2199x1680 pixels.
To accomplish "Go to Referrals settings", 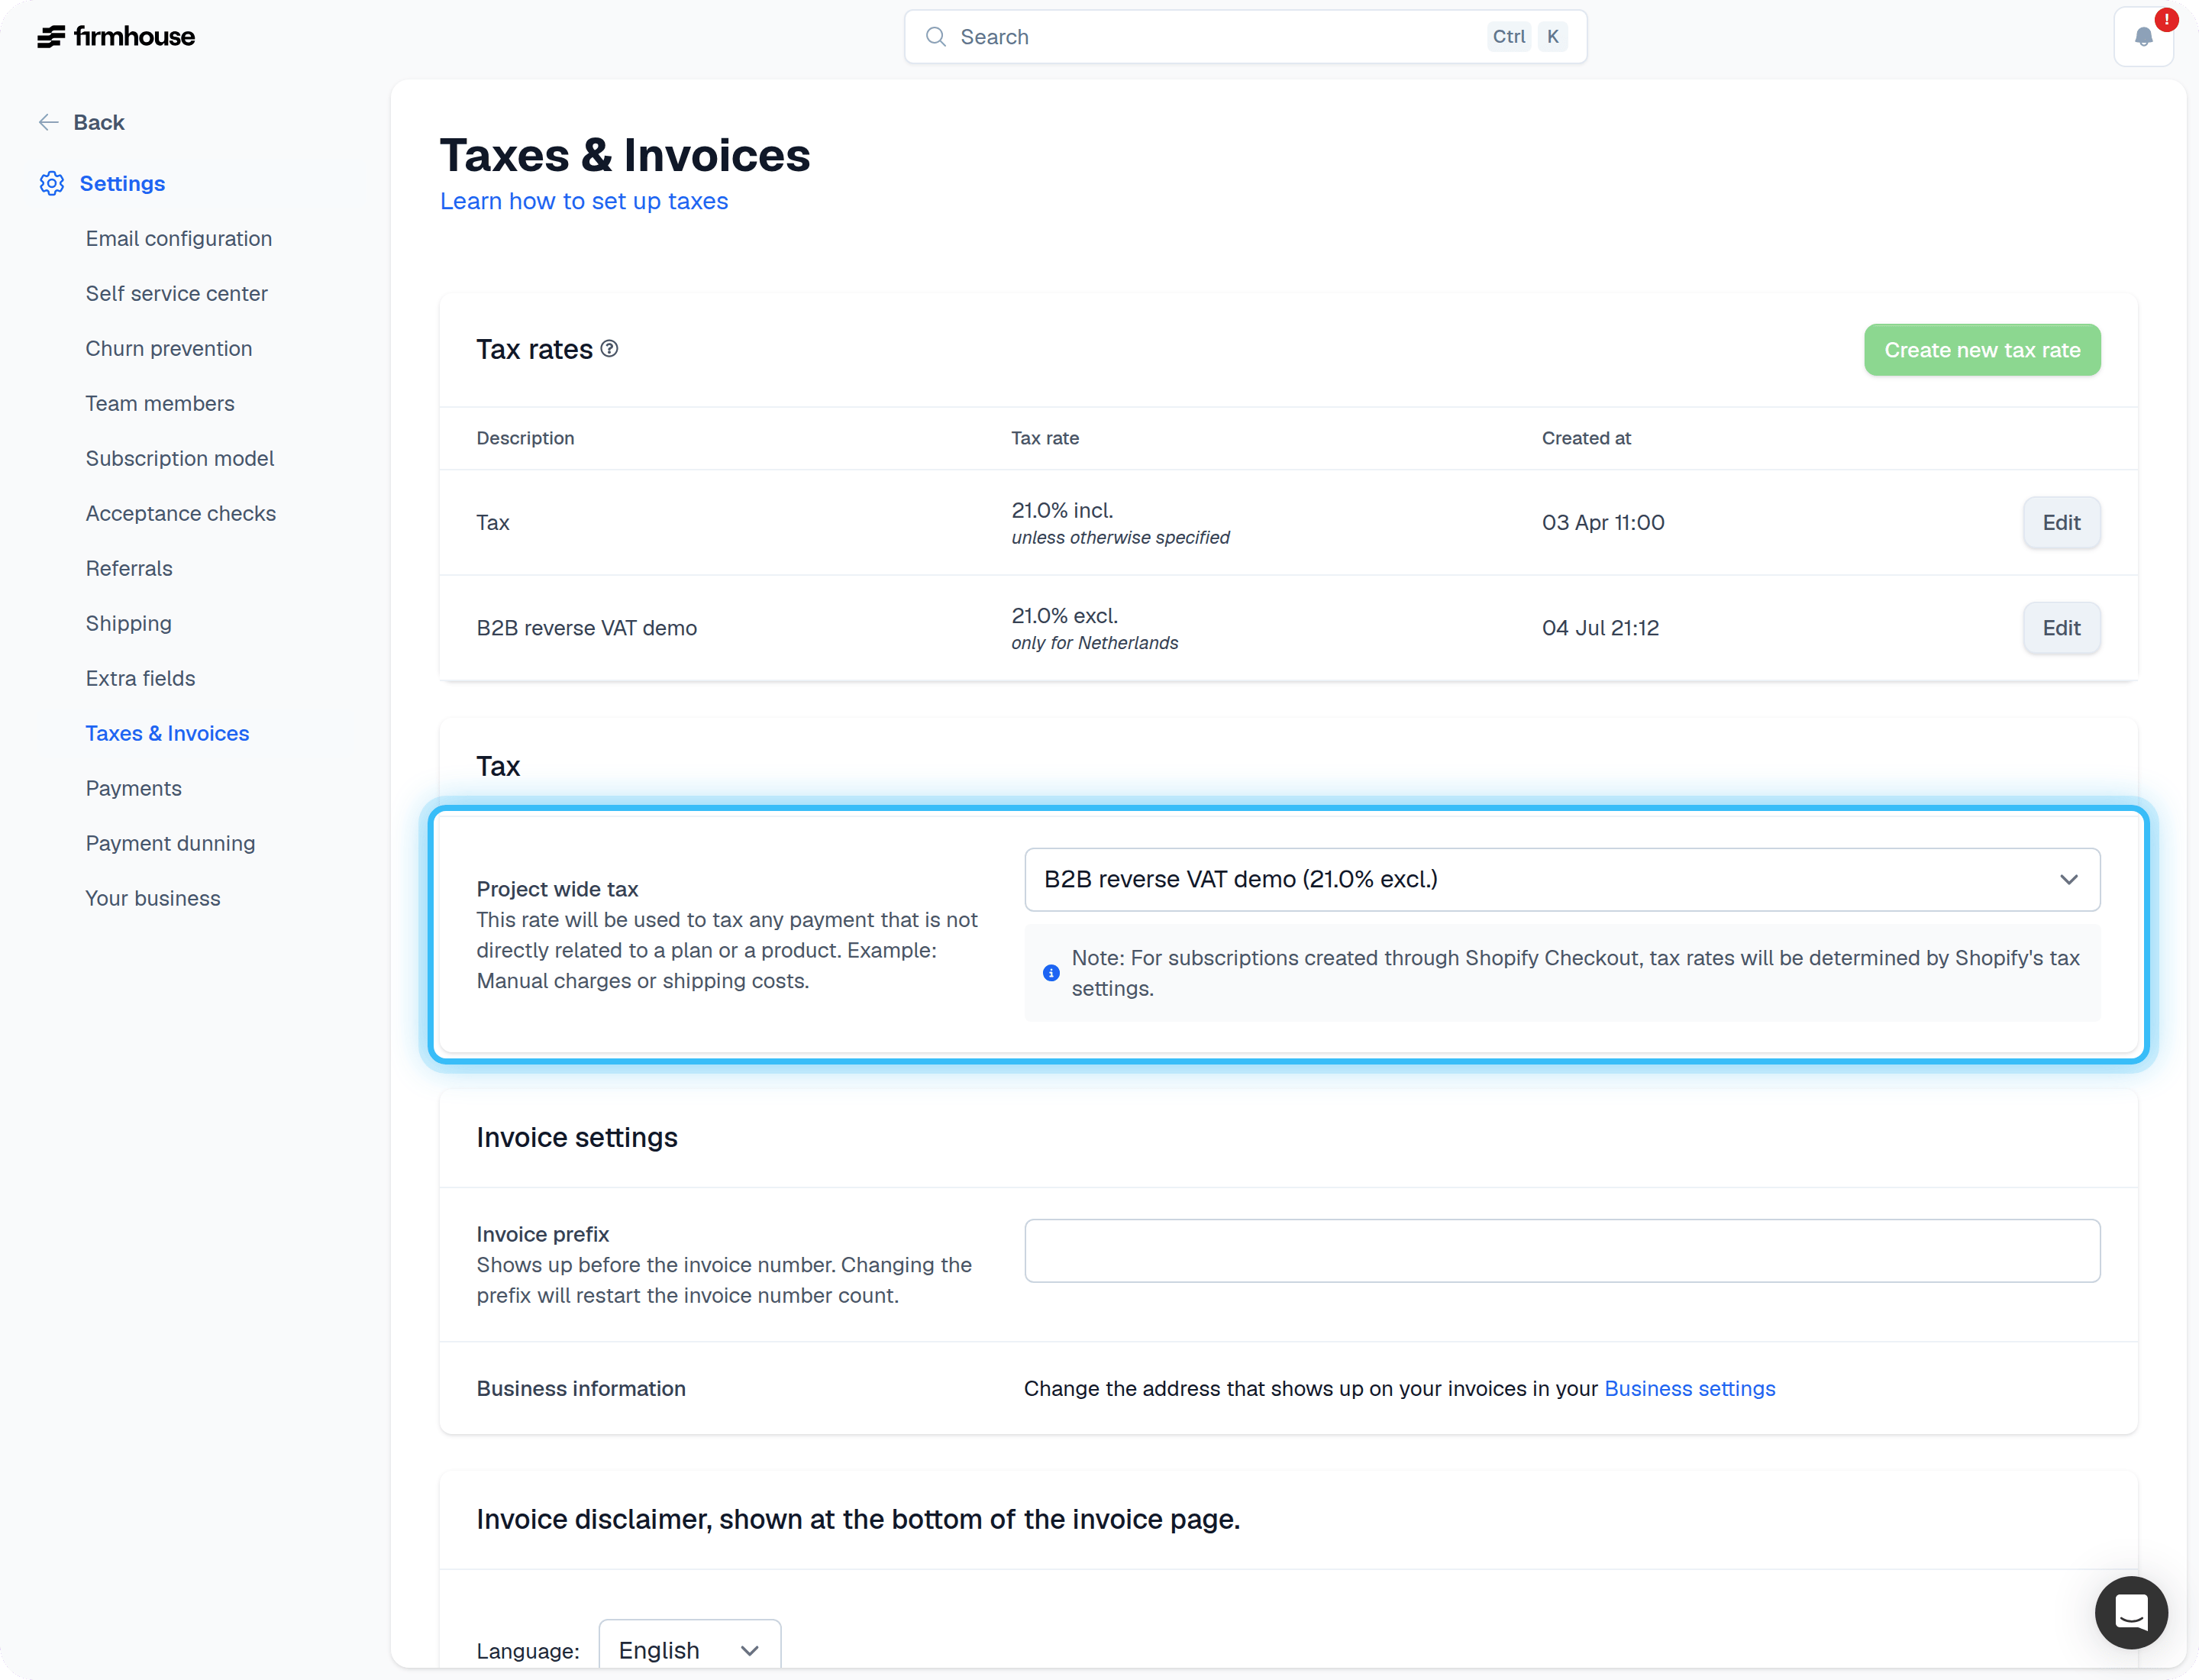I will 129,568.
